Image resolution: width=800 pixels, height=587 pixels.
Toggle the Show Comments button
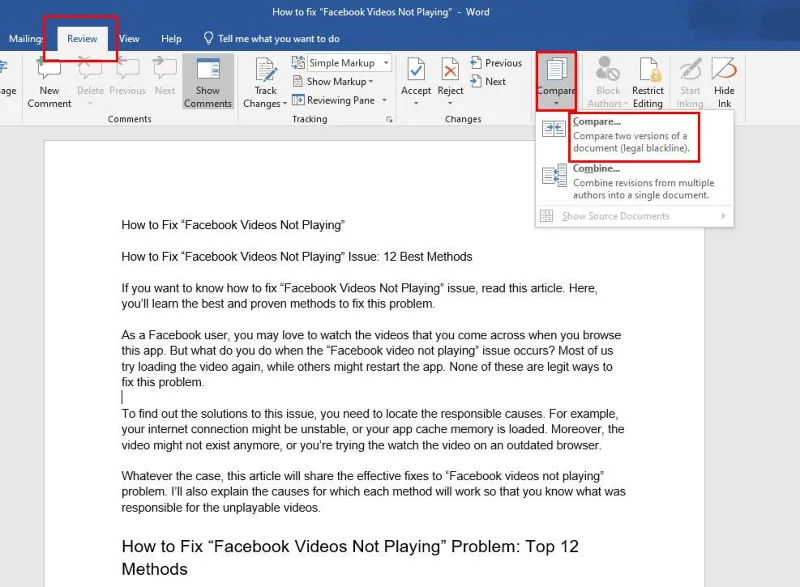208,82
